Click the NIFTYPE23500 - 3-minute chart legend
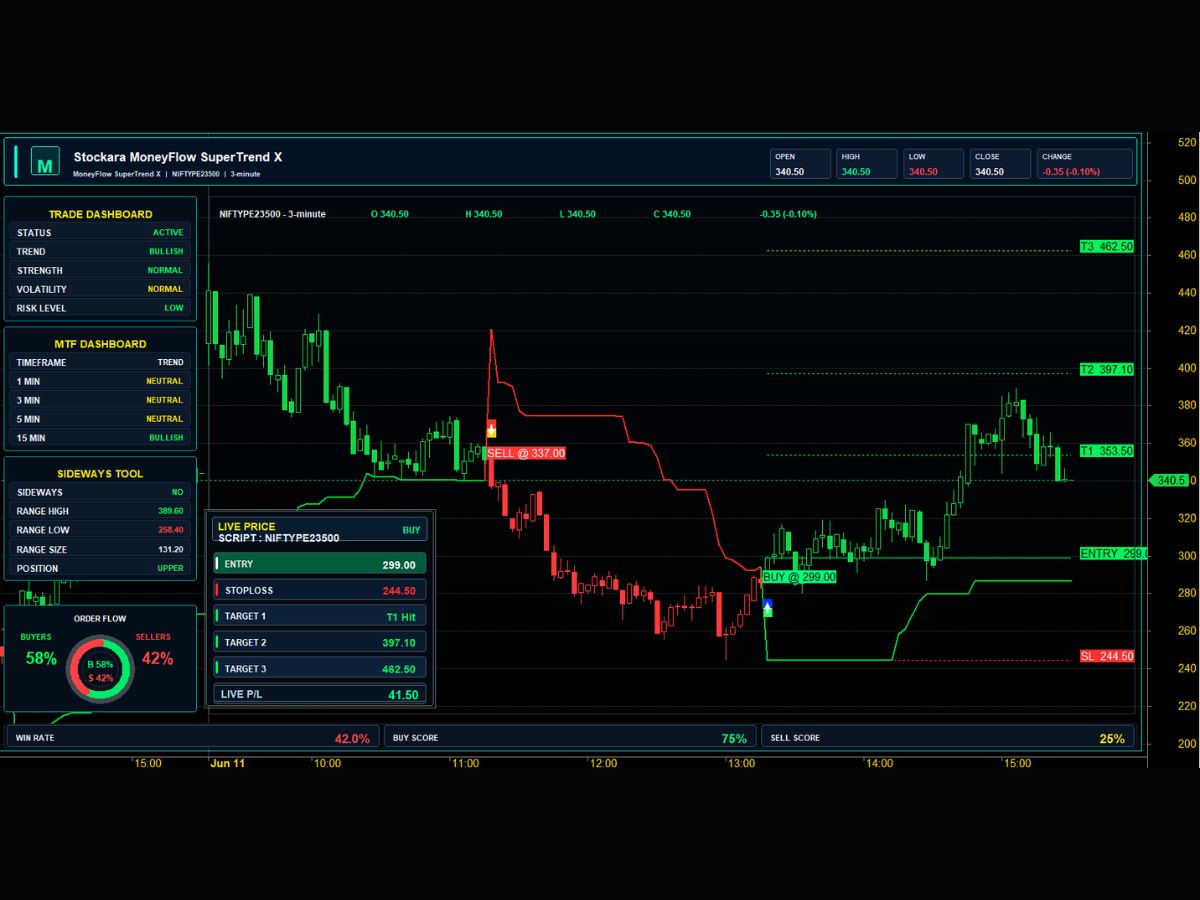Screen dimensions: 1200x900 pos(273,214)
